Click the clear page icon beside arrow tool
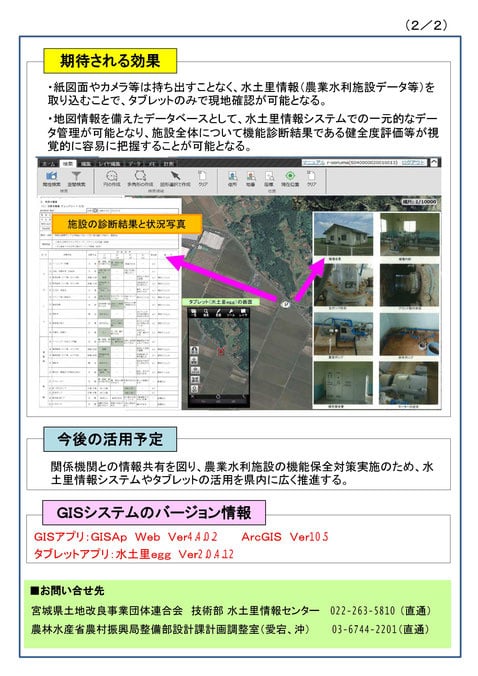The width and height of the screenshot is (478, 676). [202, 175]
